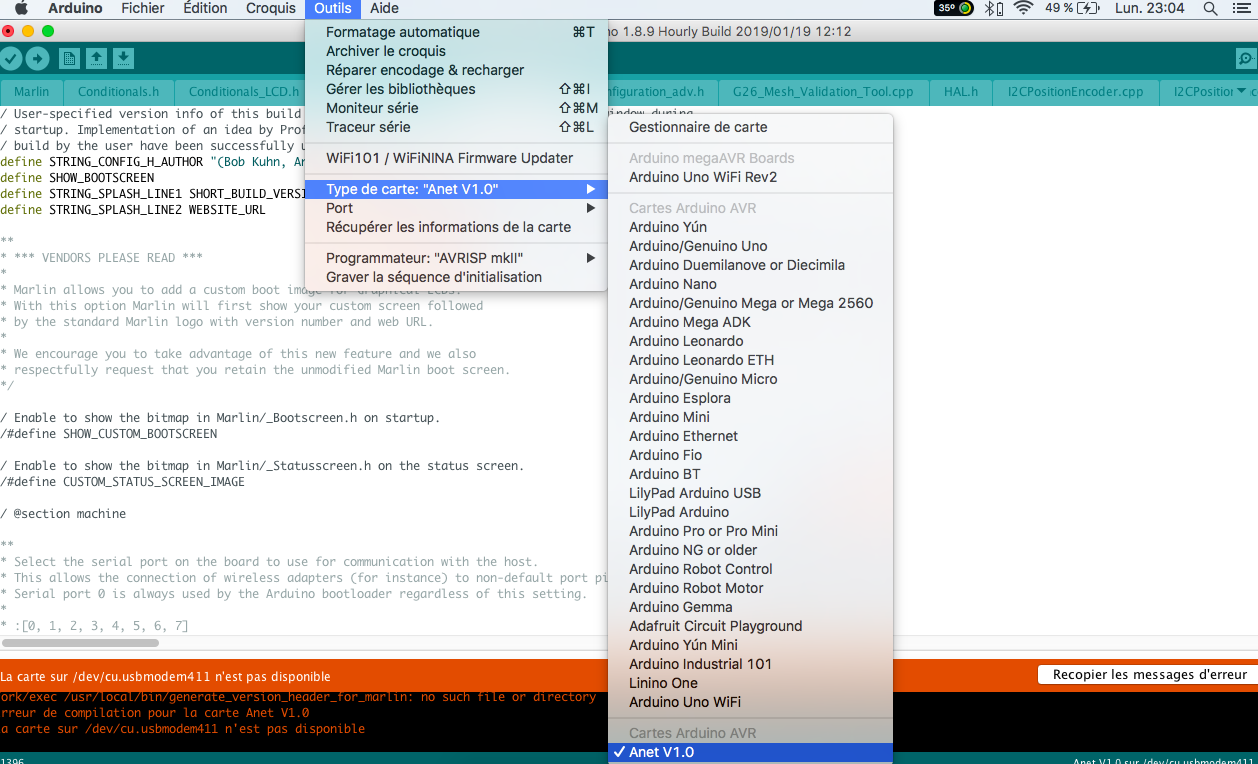Open Moniteur série from menu
The width and height of the screenshot is (1258, 764).
click(456, 108)
